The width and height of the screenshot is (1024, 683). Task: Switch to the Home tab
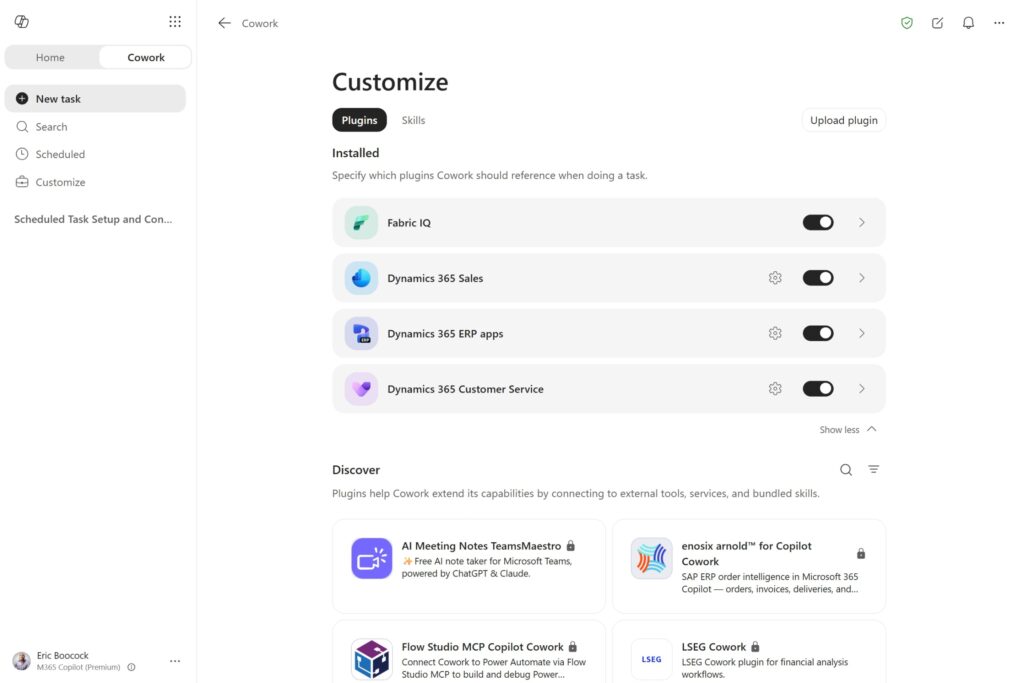[50, 57]
